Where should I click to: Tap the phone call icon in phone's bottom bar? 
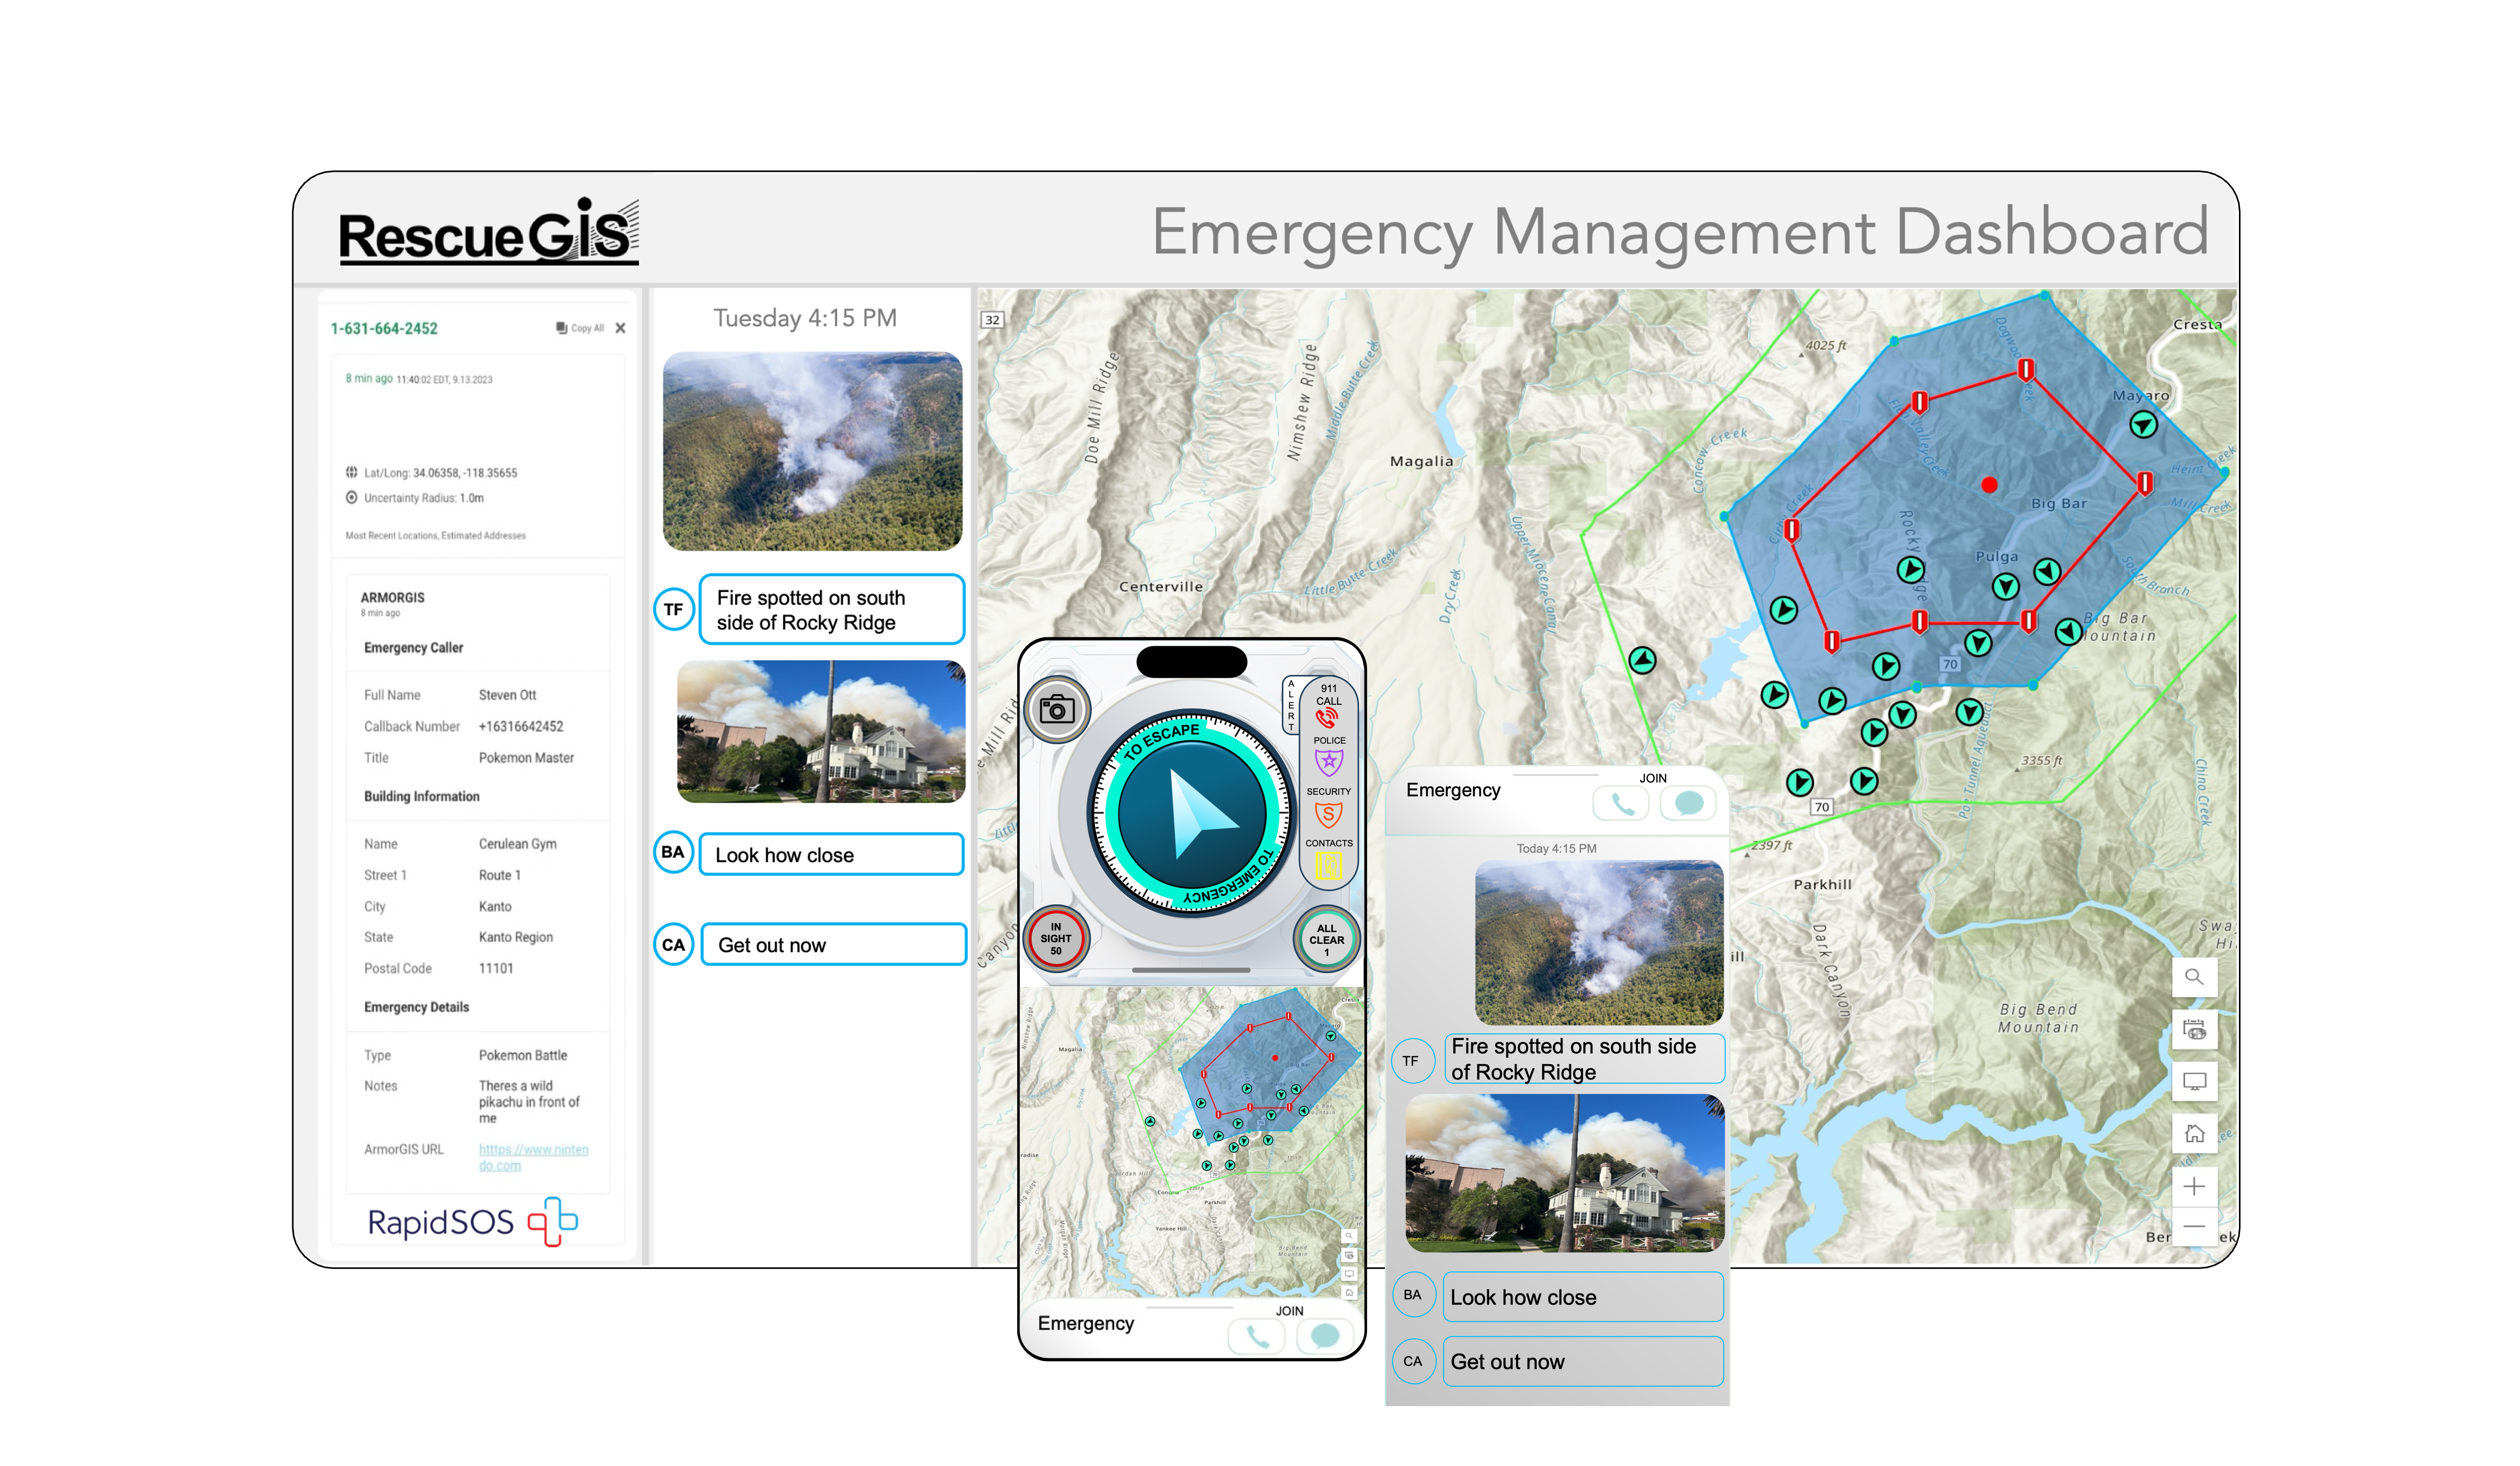pyautogui.click(x=1256, y=1336)
